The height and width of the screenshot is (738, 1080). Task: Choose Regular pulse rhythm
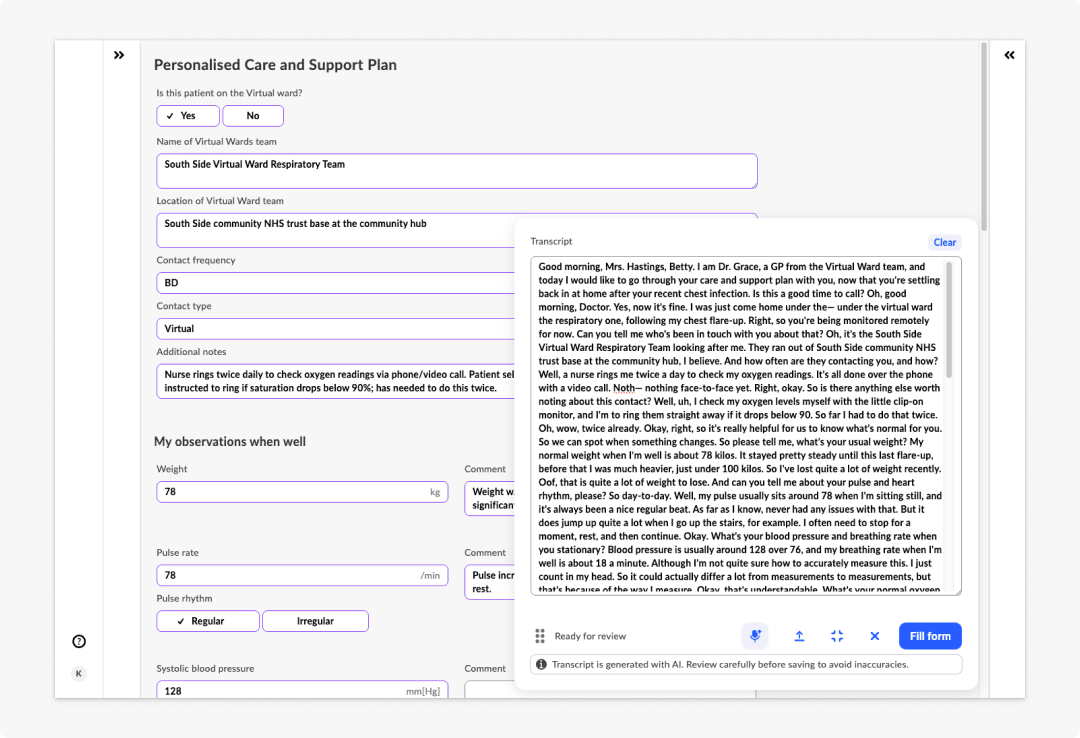[x=208, y=621]
